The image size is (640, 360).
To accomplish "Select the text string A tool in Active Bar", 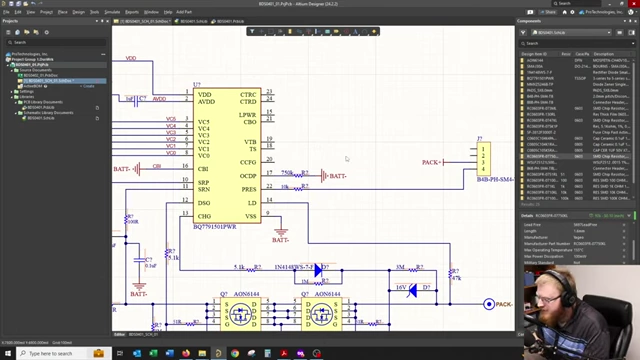I will [356, 31].
